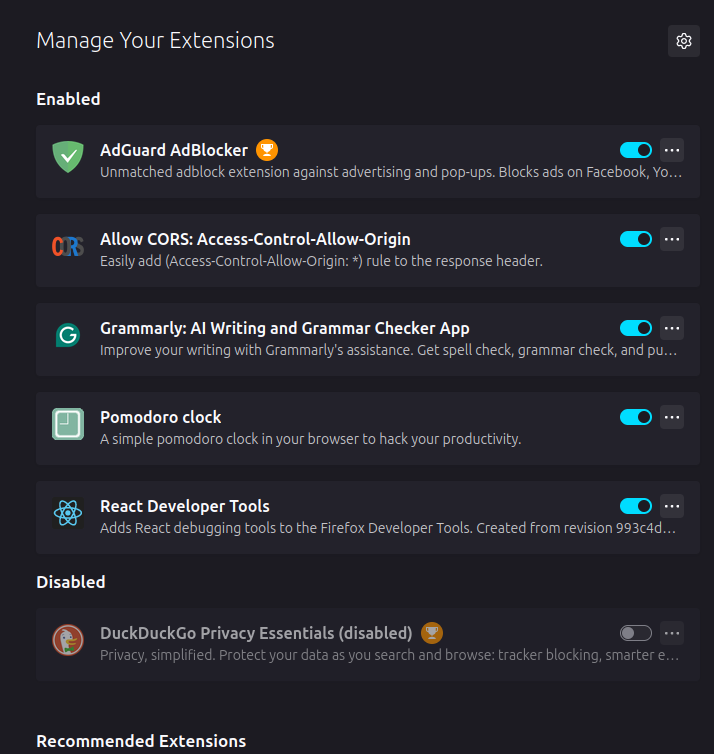Switch off the Grammarly extension toggle
This screenshot has width=714, height=754.
tap(636, 328)
